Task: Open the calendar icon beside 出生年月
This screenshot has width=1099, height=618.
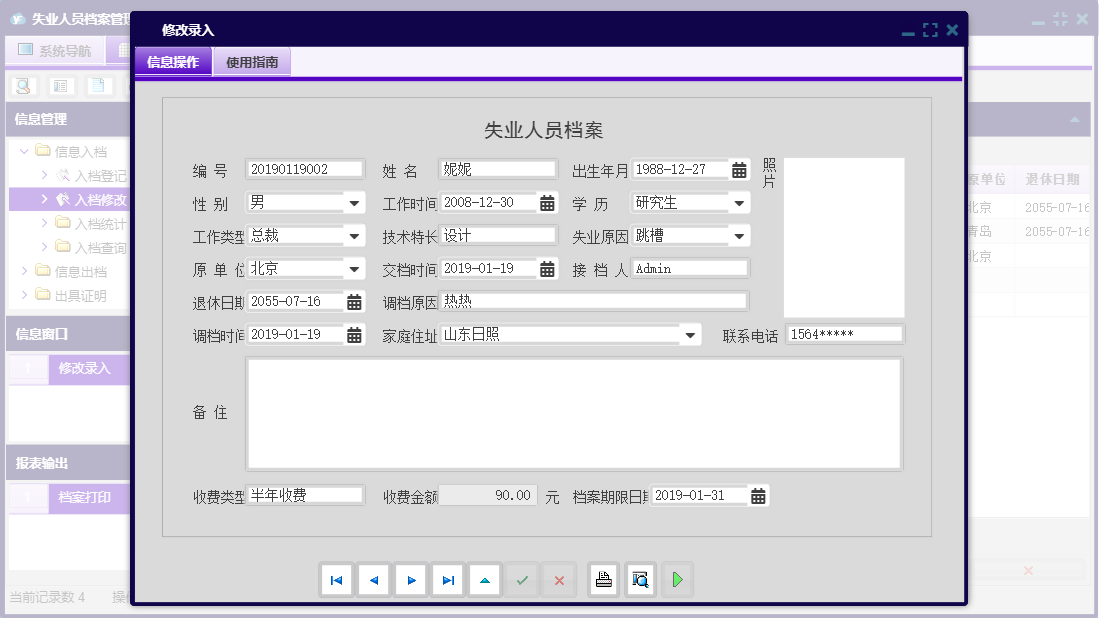Action: [x=739, y=170]
